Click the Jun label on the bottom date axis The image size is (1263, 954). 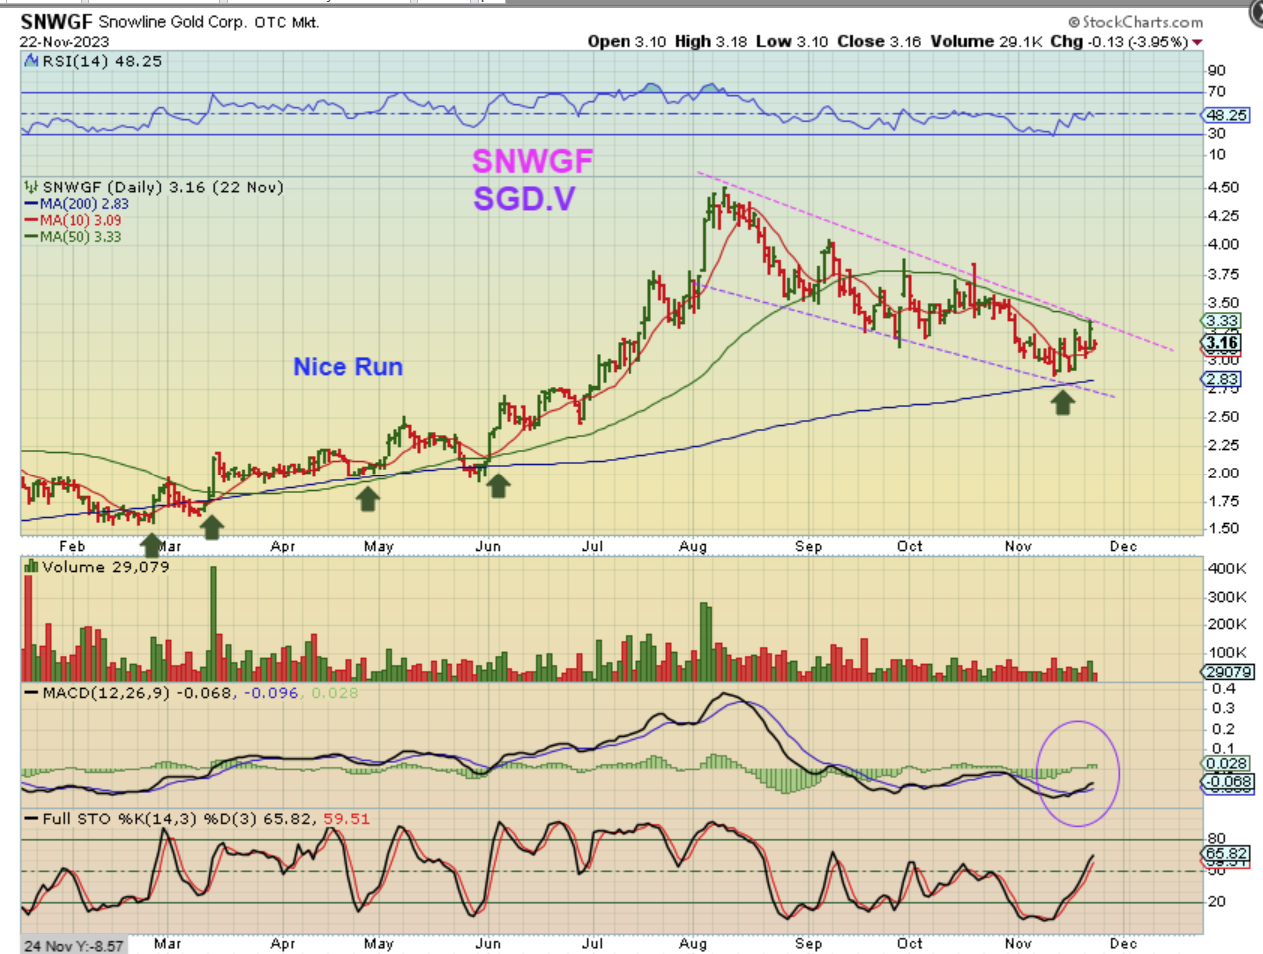click(488, 943)
